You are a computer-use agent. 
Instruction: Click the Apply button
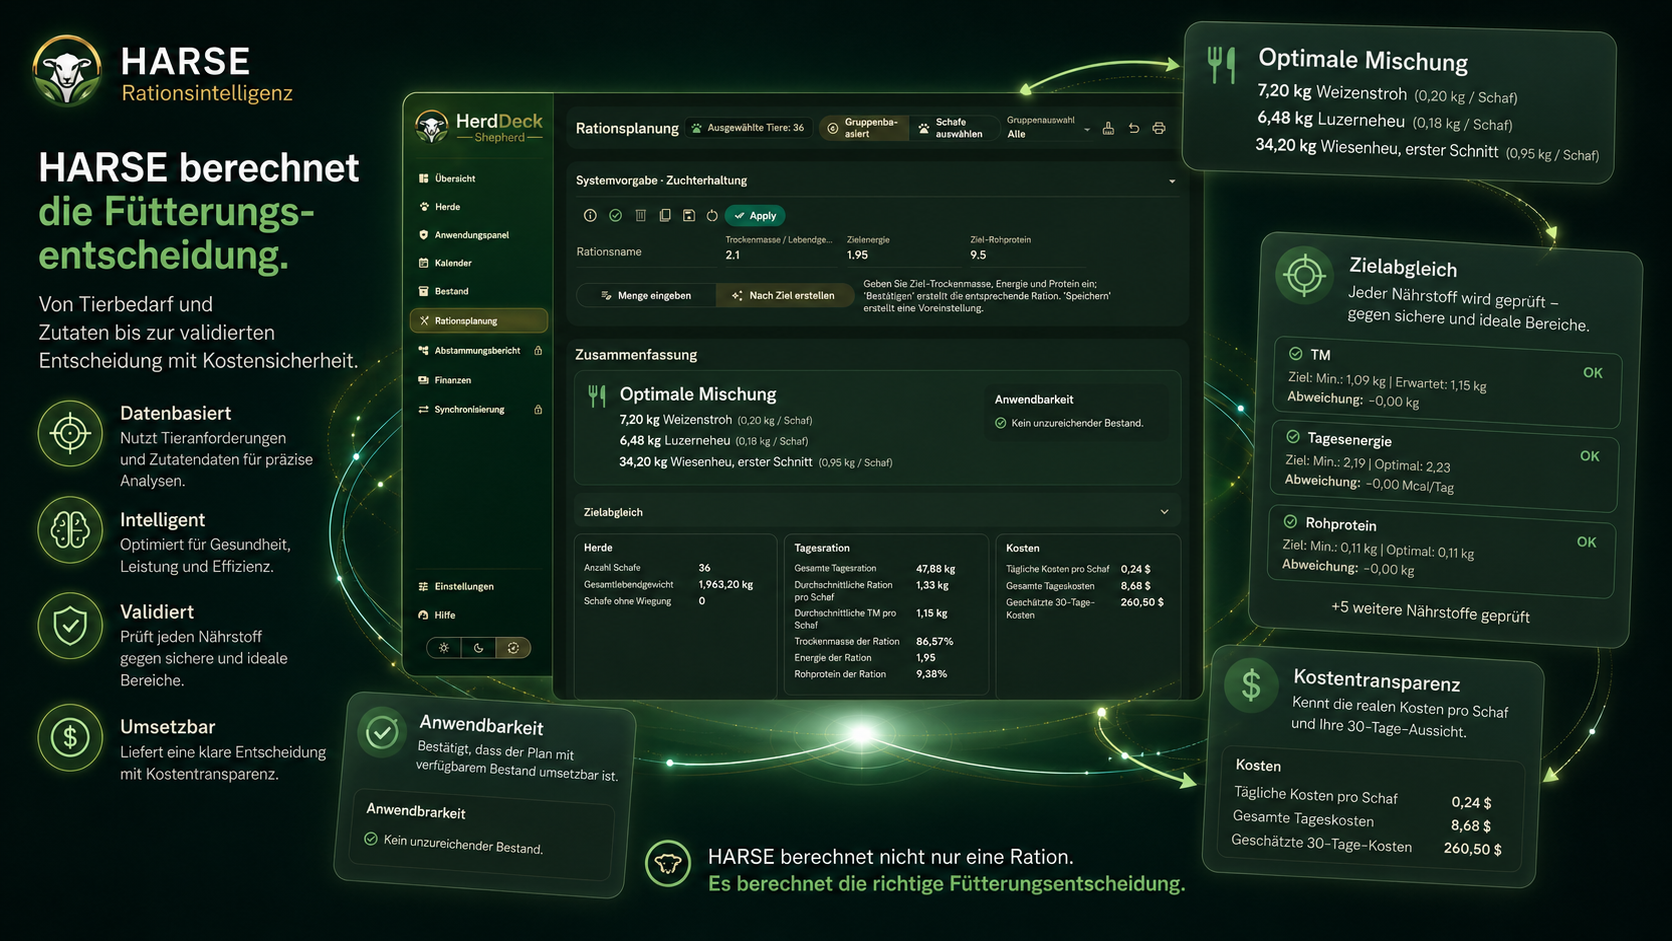tap(755, 216)
